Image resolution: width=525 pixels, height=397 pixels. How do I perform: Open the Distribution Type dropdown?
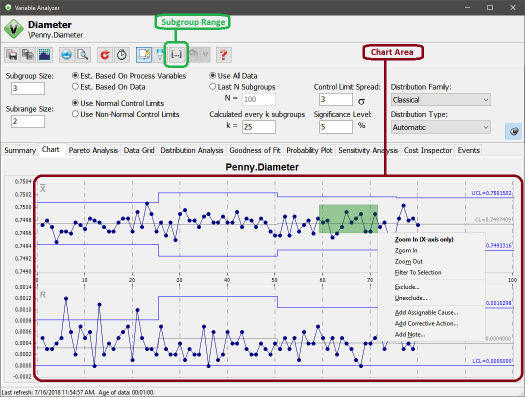(x=441, y=127)
